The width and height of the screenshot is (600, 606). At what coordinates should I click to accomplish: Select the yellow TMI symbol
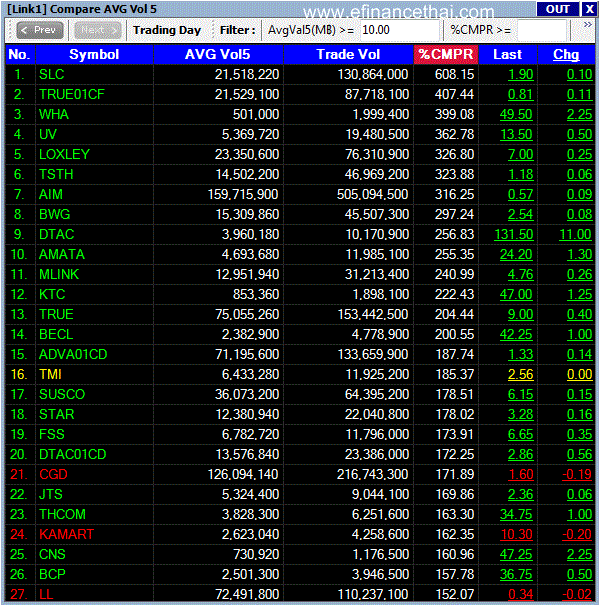[x=50, y=374]
